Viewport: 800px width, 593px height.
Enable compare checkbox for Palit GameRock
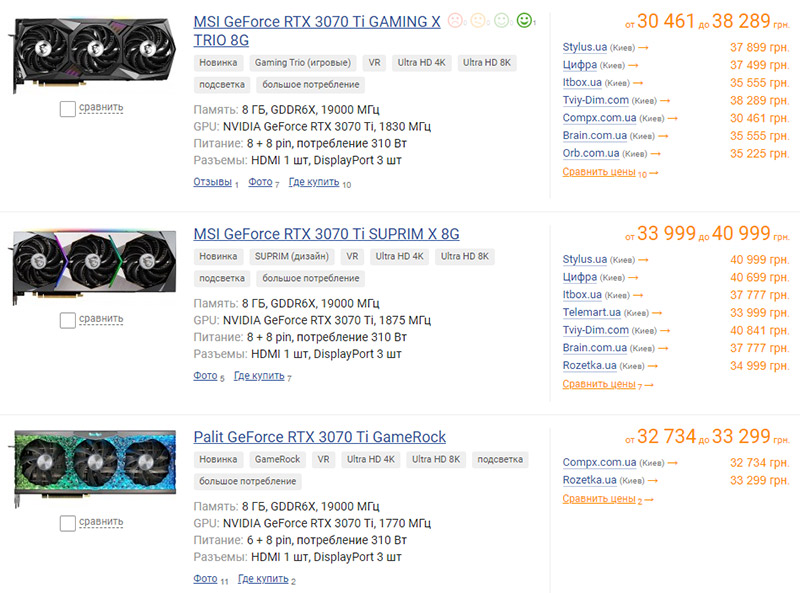[x=68, y=524]
